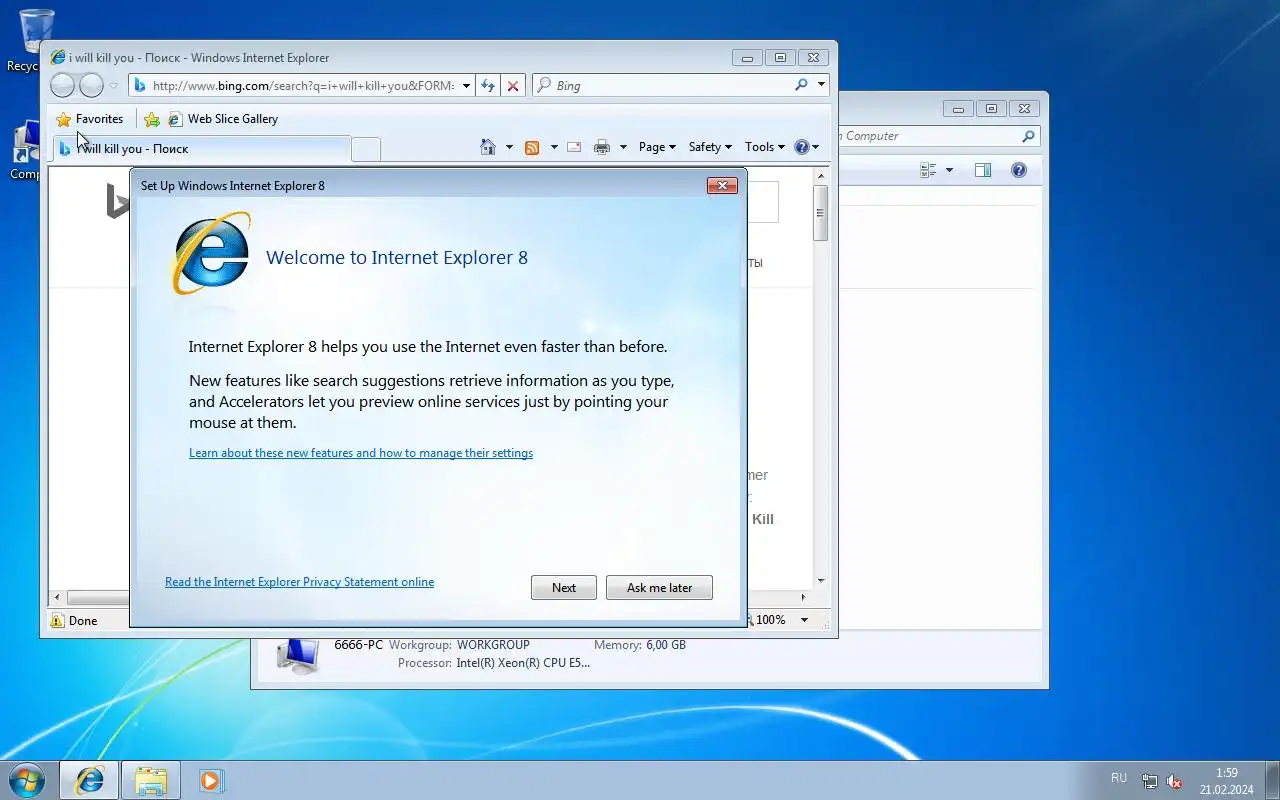The image size is (1280, 800).
Task: Expand view options dropdown in Computer window
Action: tap(949, 171)
